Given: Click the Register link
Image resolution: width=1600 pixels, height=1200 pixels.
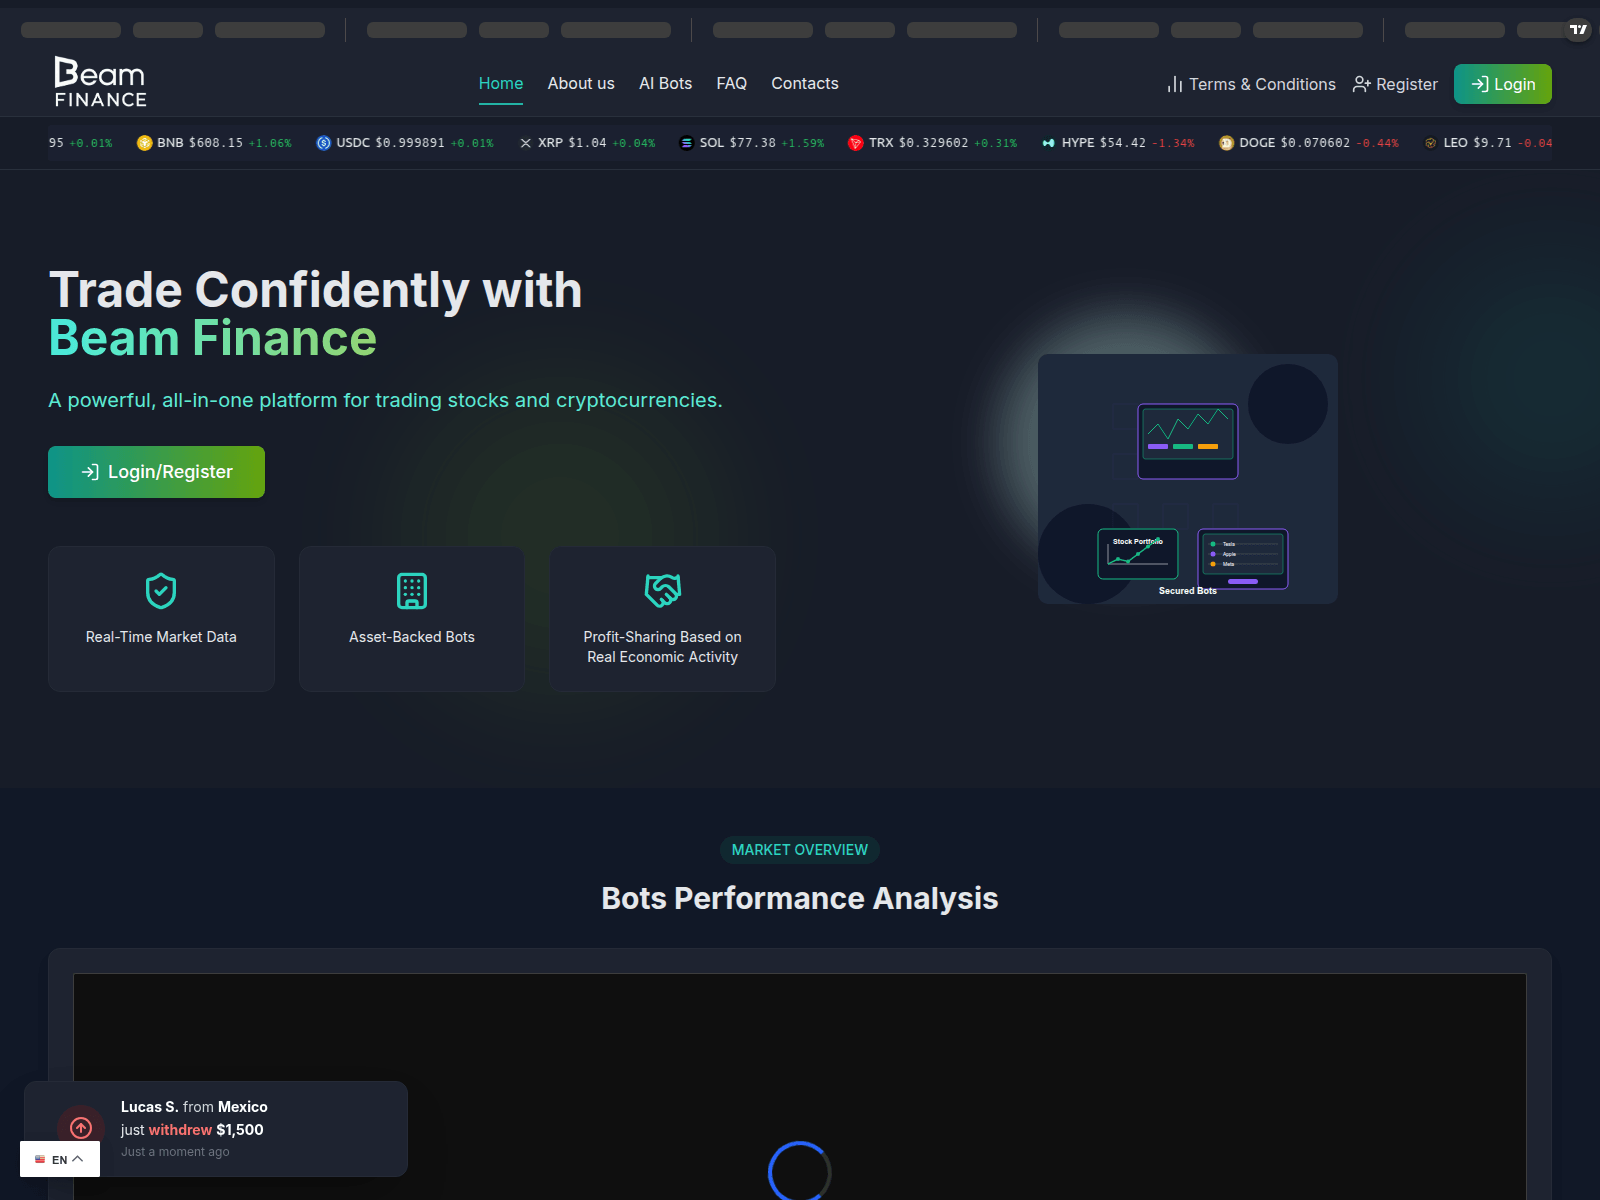Looking at the screenshot, I should (1395, 84).
